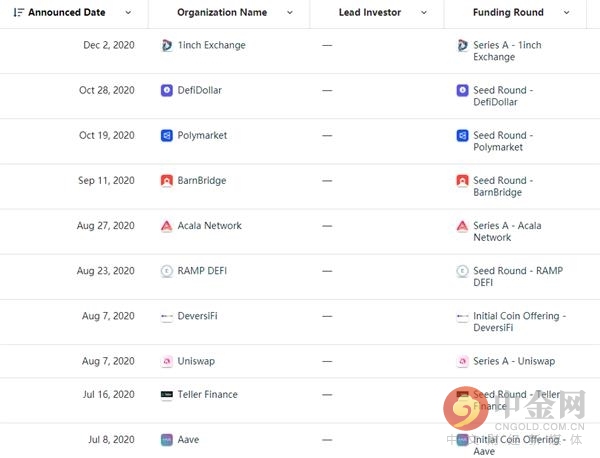This screenshot has height=458, width=600.
Task: Expand the Announced Date column dropdown
Action: (128, 13)
